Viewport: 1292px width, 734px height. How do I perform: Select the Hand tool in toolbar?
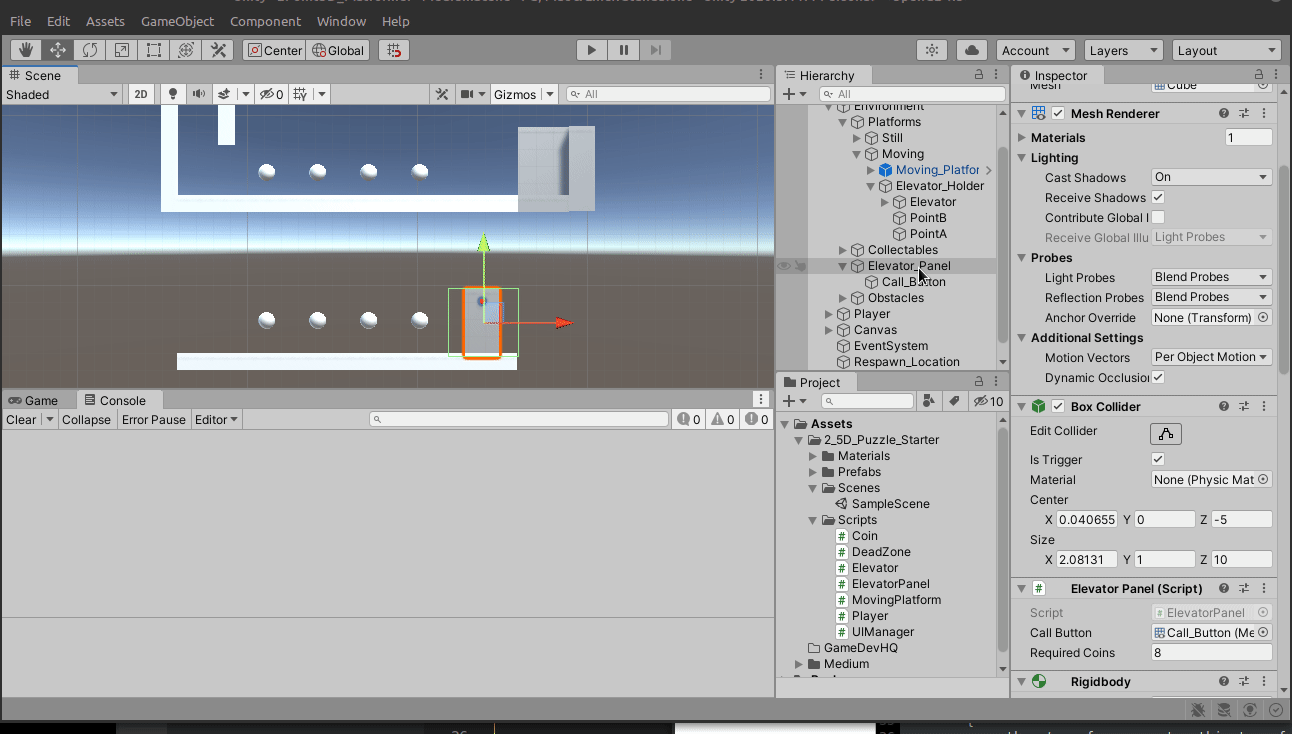coord(26,50)
